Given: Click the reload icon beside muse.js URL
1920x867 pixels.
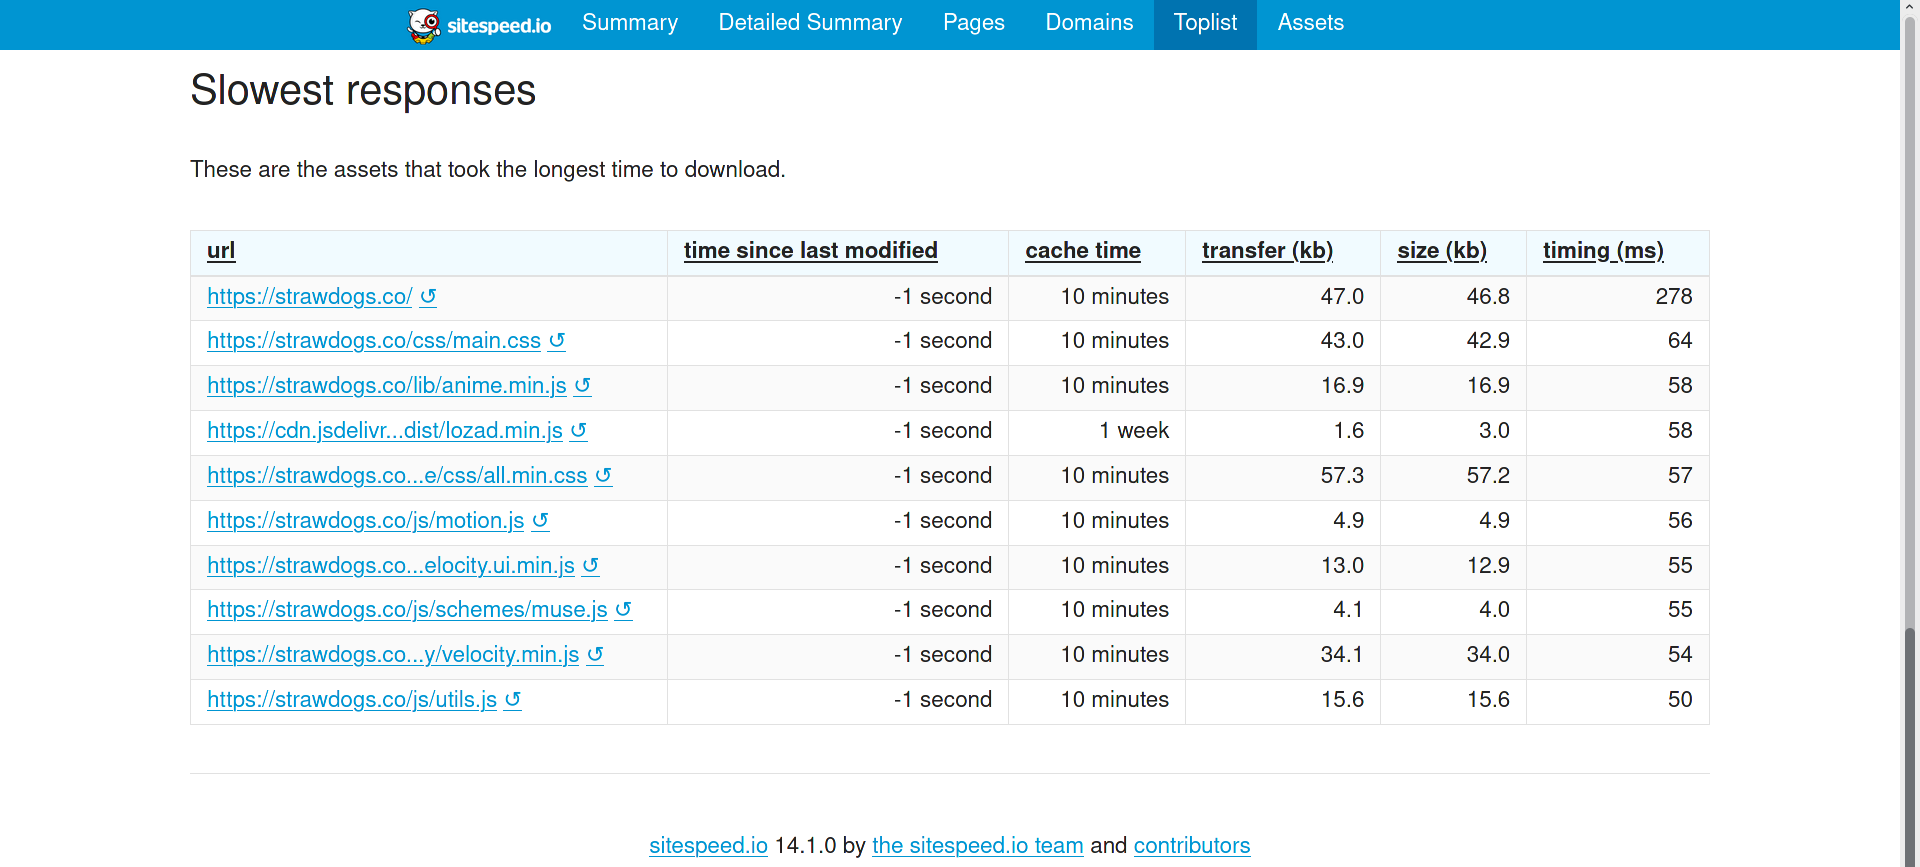Looking at the screenshot, I should [623, 609].
